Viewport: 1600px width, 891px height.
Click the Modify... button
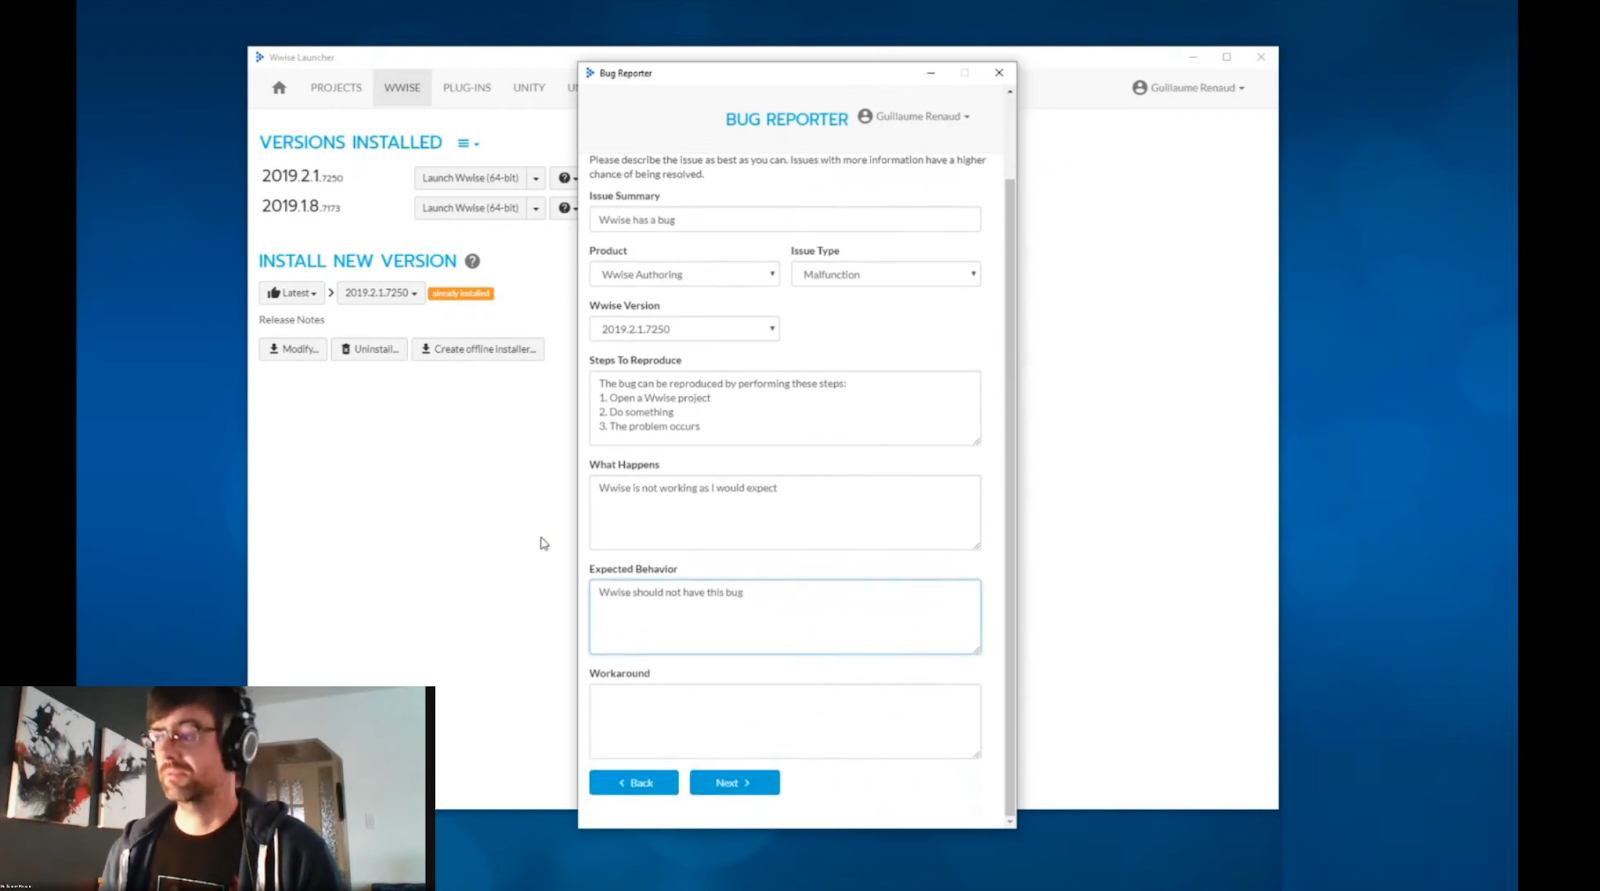pos(293,349)
